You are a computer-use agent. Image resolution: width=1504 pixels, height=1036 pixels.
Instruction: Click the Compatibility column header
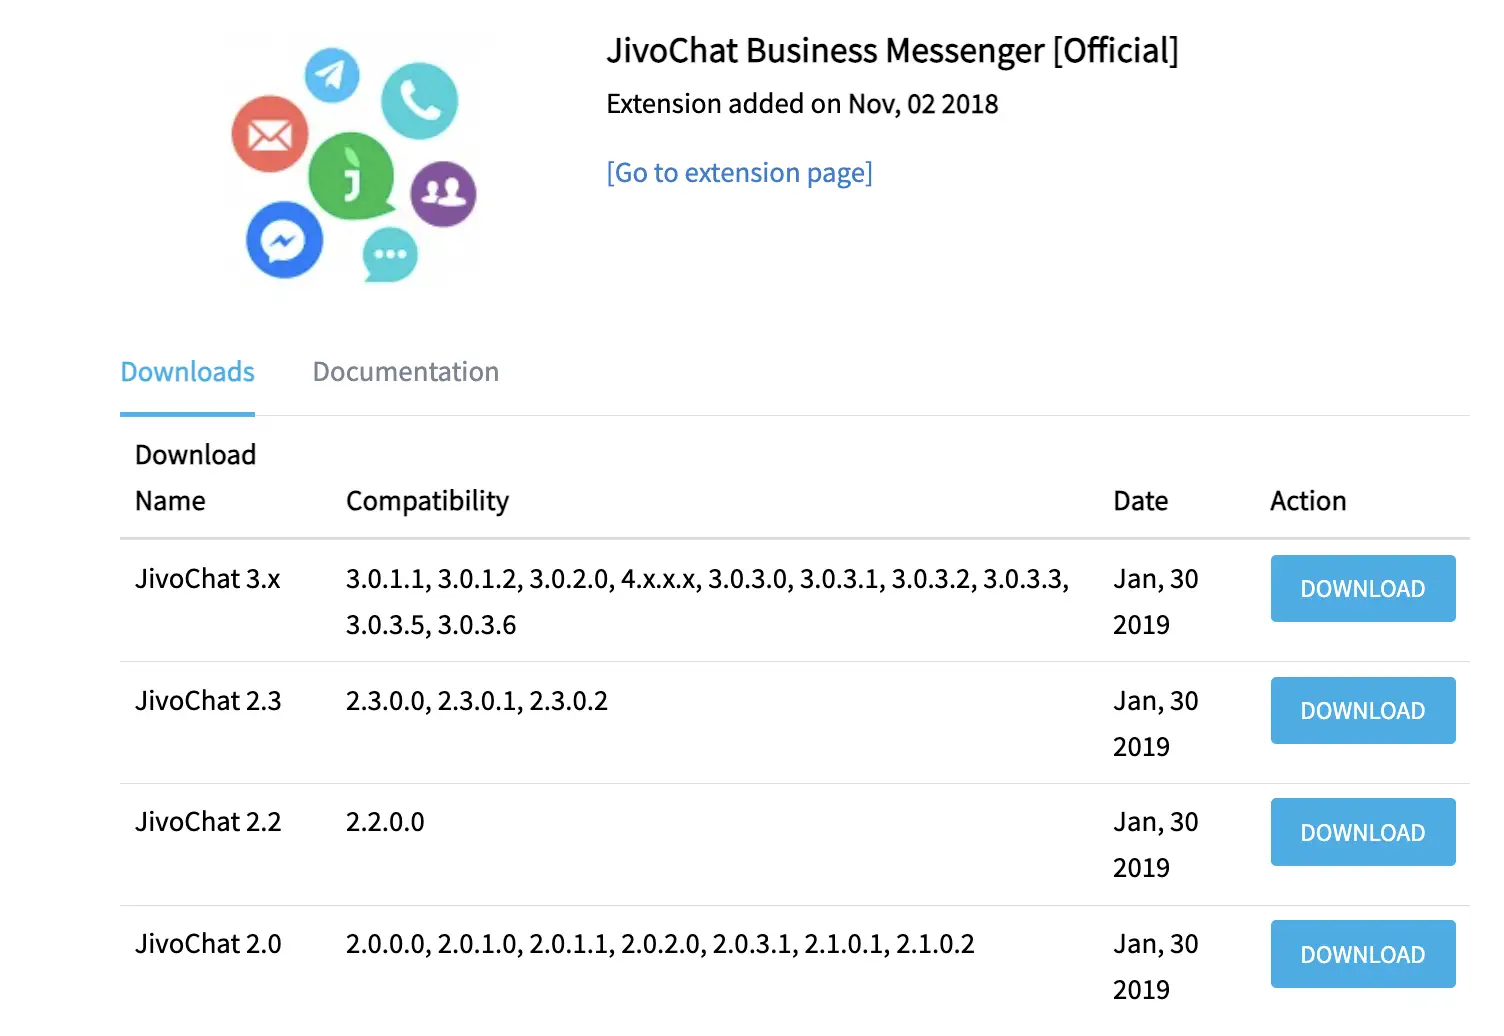(x=427, y=501)
